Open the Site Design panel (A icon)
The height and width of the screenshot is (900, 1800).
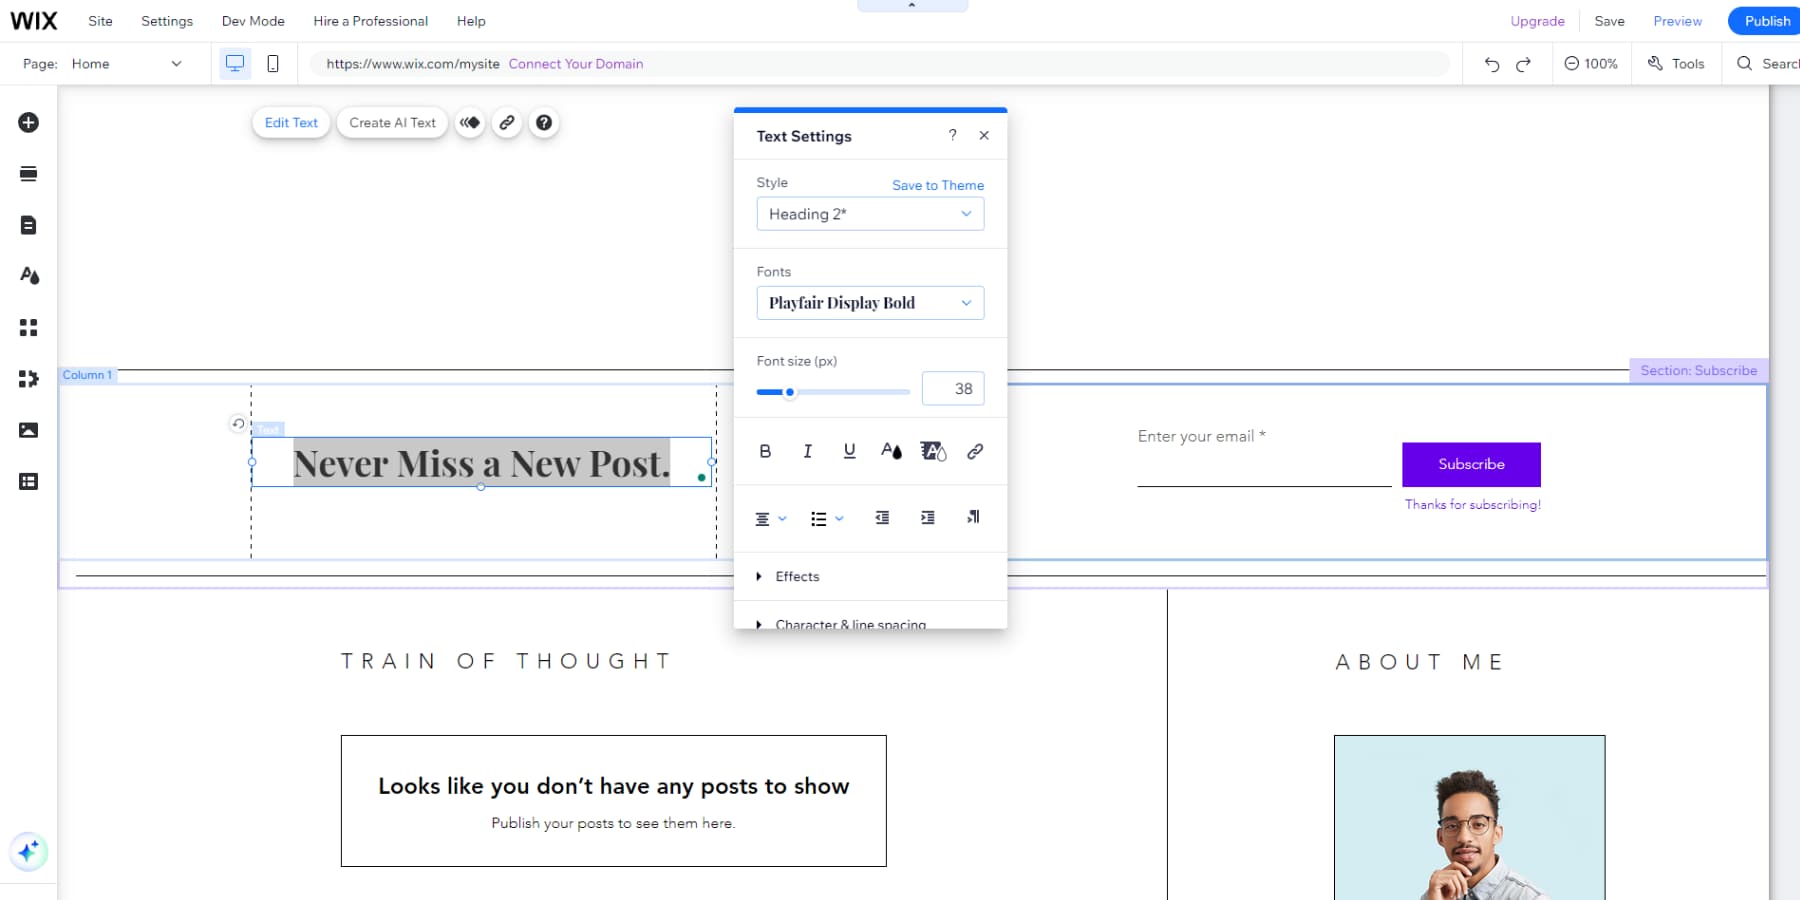(x=28, y=276)
